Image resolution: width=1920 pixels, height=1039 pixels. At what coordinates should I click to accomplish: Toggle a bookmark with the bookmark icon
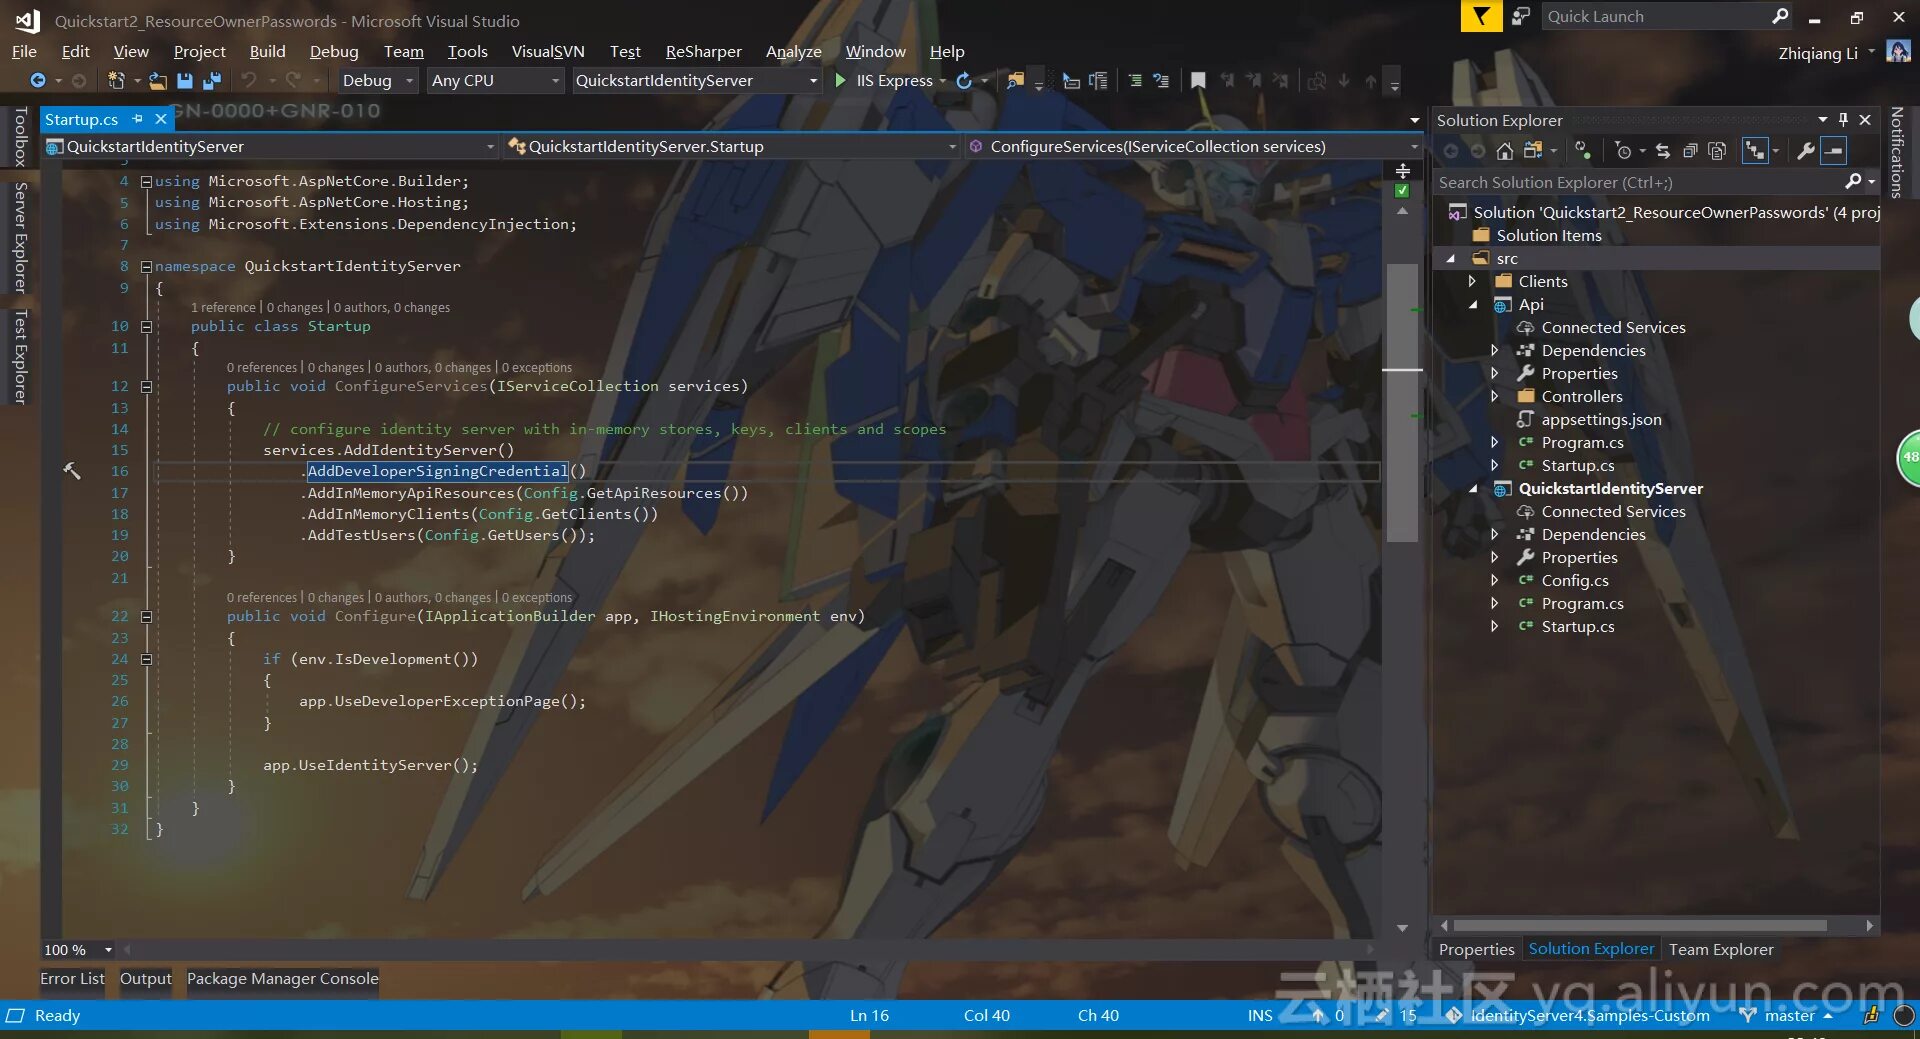coord(1198,81)
